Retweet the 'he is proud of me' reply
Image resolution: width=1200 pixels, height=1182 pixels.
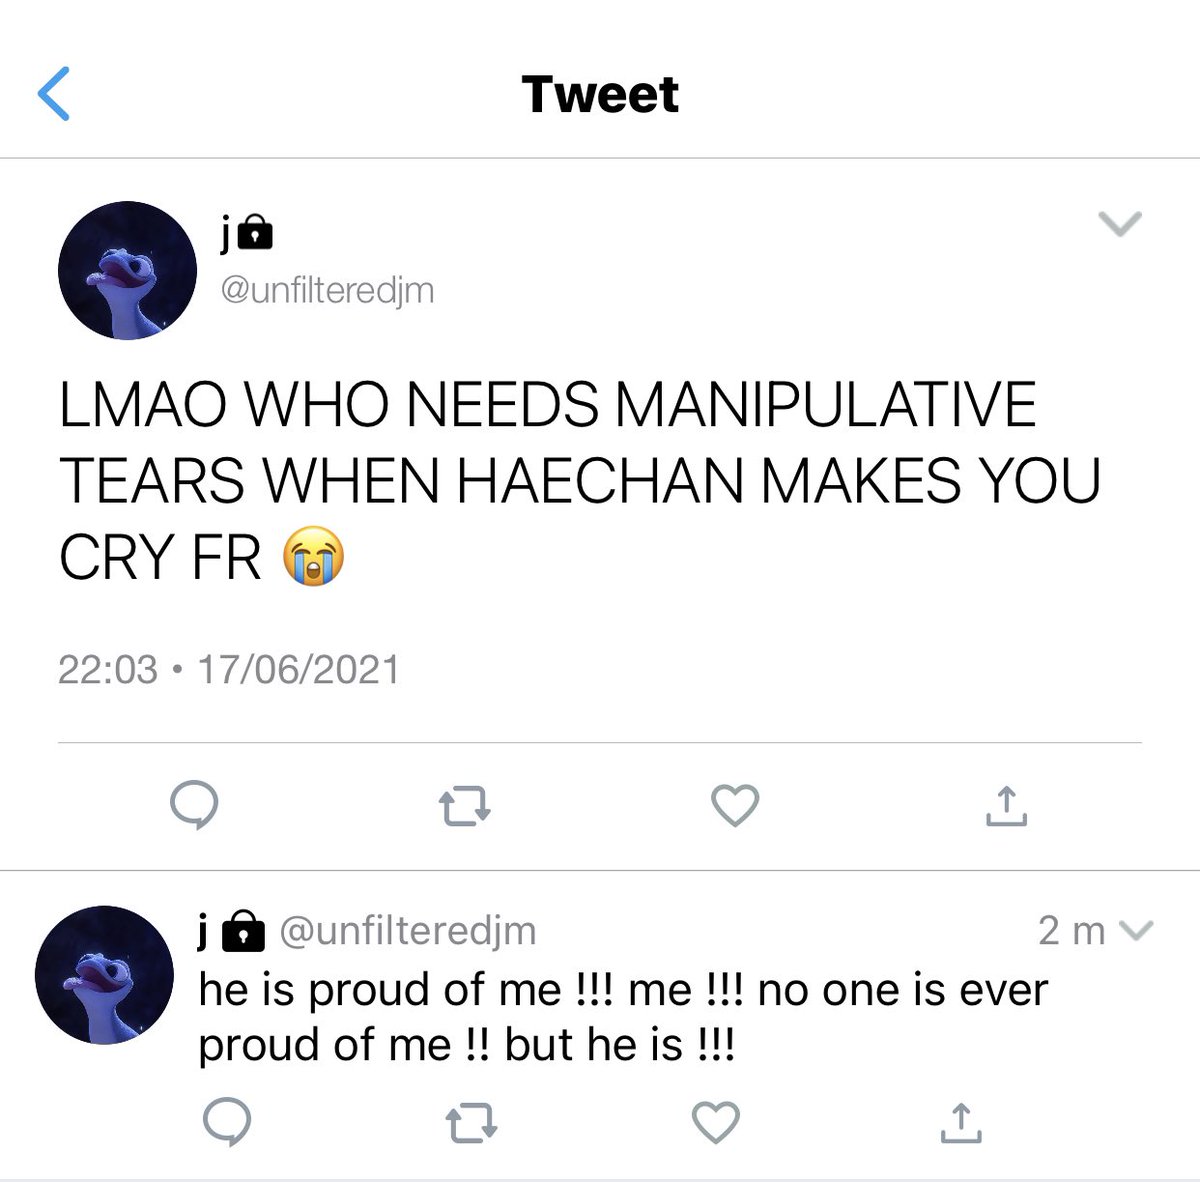(x=471, y=1122)
